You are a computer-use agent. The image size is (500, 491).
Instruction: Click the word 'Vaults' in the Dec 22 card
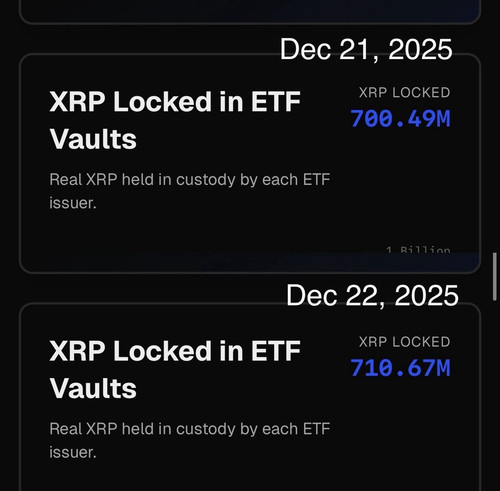coord(93,389)
